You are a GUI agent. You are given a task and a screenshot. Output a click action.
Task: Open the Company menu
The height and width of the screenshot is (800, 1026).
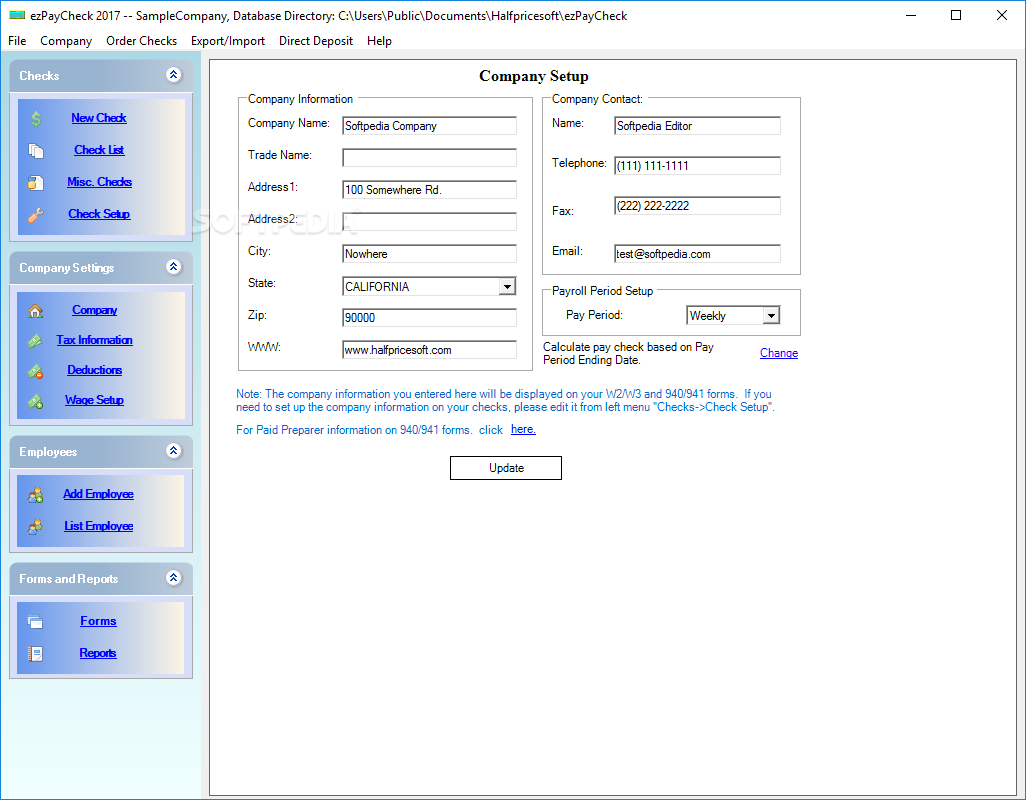tap(66, 41)
